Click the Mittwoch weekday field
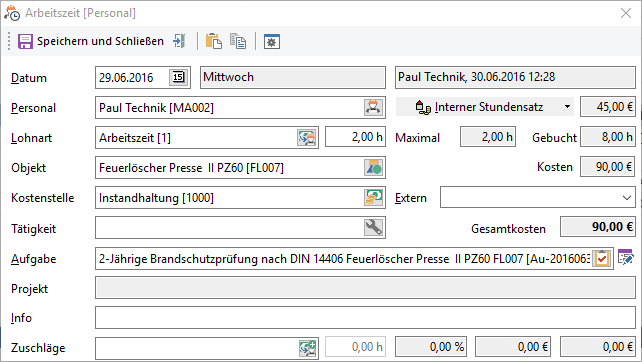Image resolution: width=642 pixels, height=362 pixels. (293, 77)
